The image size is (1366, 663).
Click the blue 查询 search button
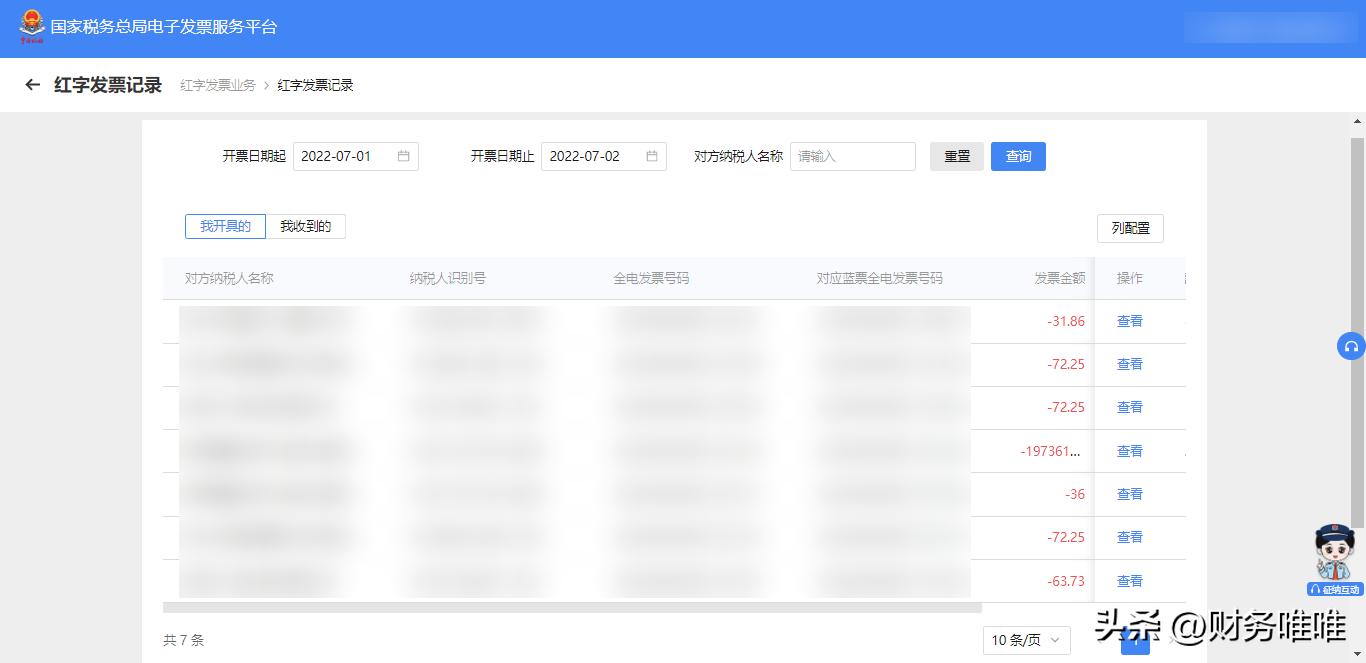tap(1018, 156)
